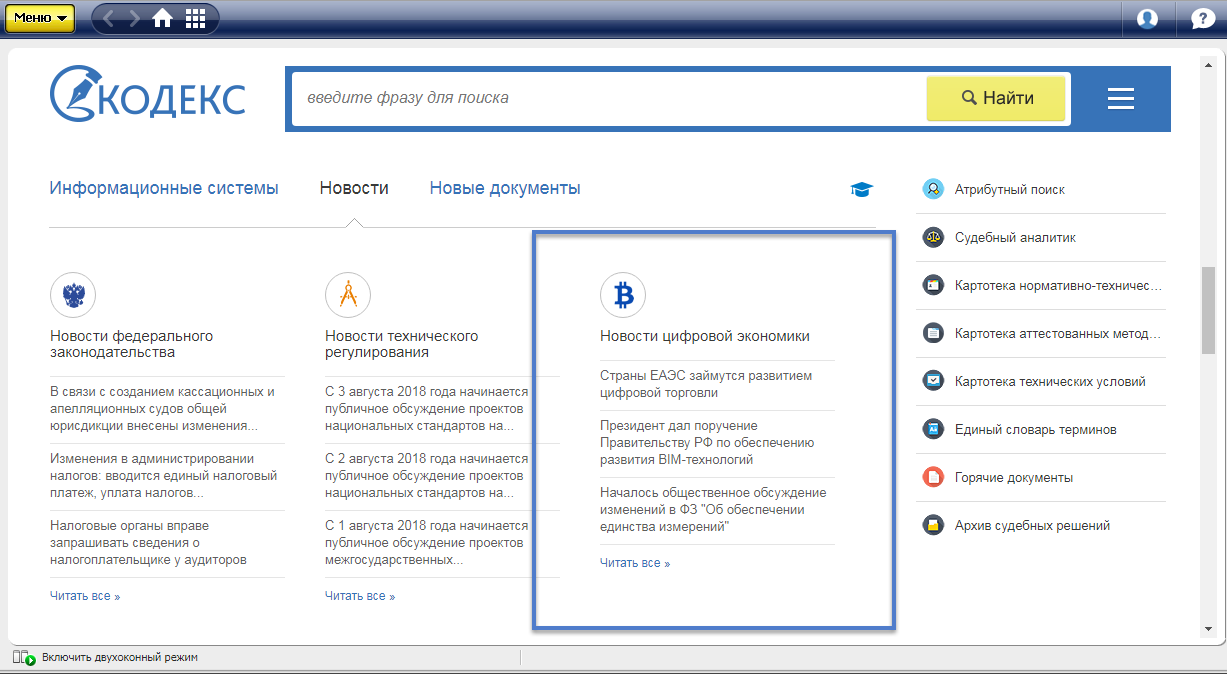Screen dimensions: 1227x674
Task: Open Судебный аналитик from sidebar
Action: click(x=1015, y=238)
